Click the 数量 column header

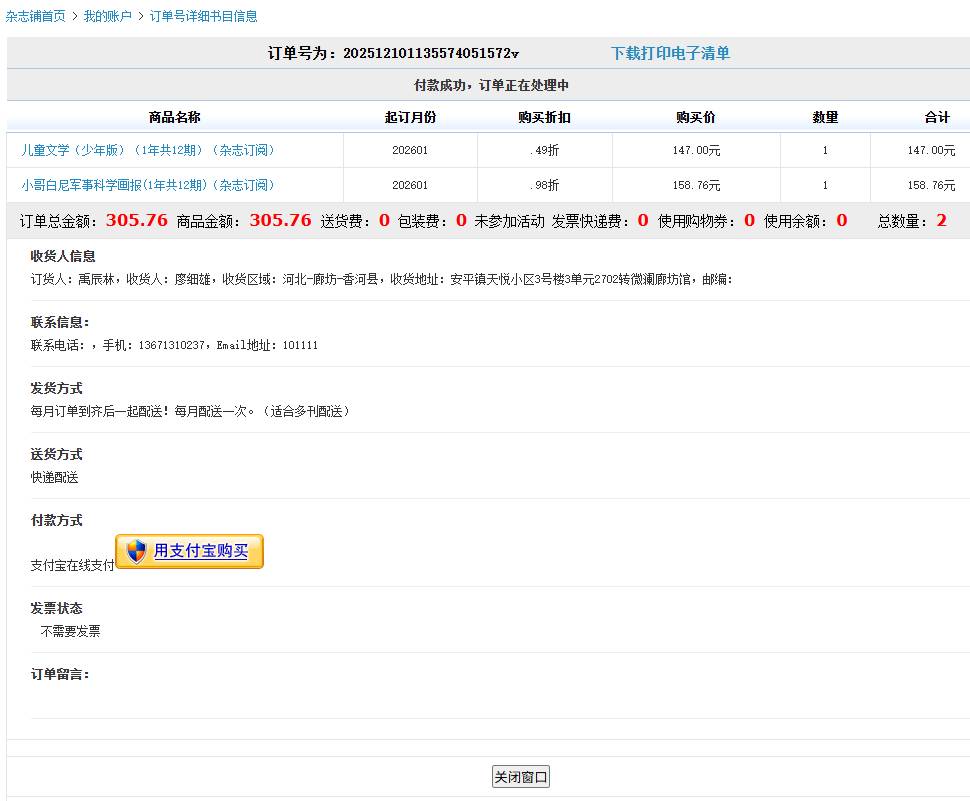(825, 117)
